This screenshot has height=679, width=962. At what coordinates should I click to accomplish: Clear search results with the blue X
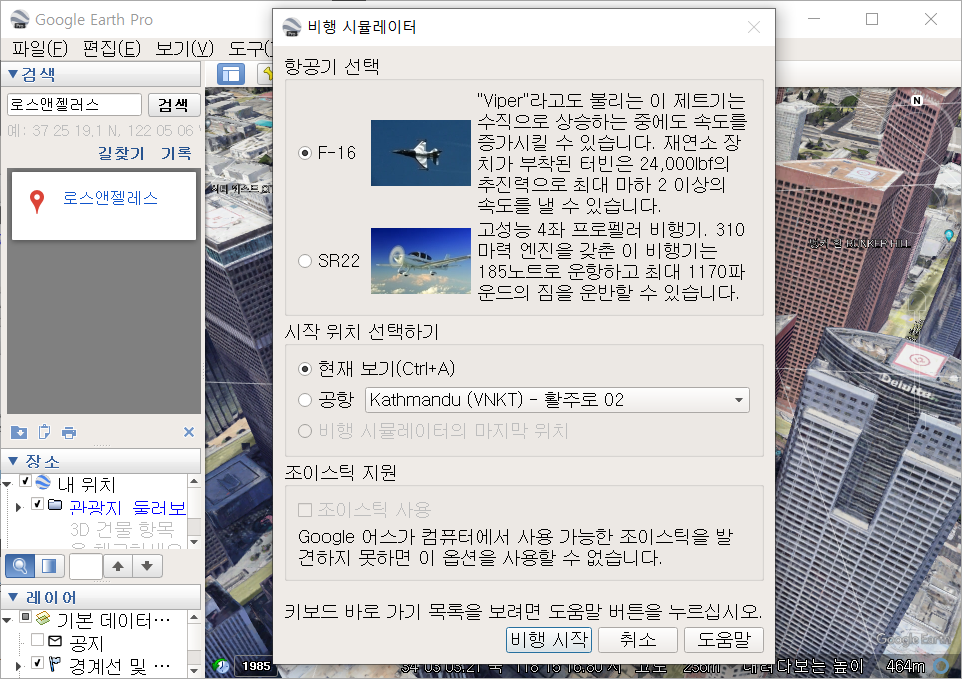pyautogui.click(x=189, y=432)
